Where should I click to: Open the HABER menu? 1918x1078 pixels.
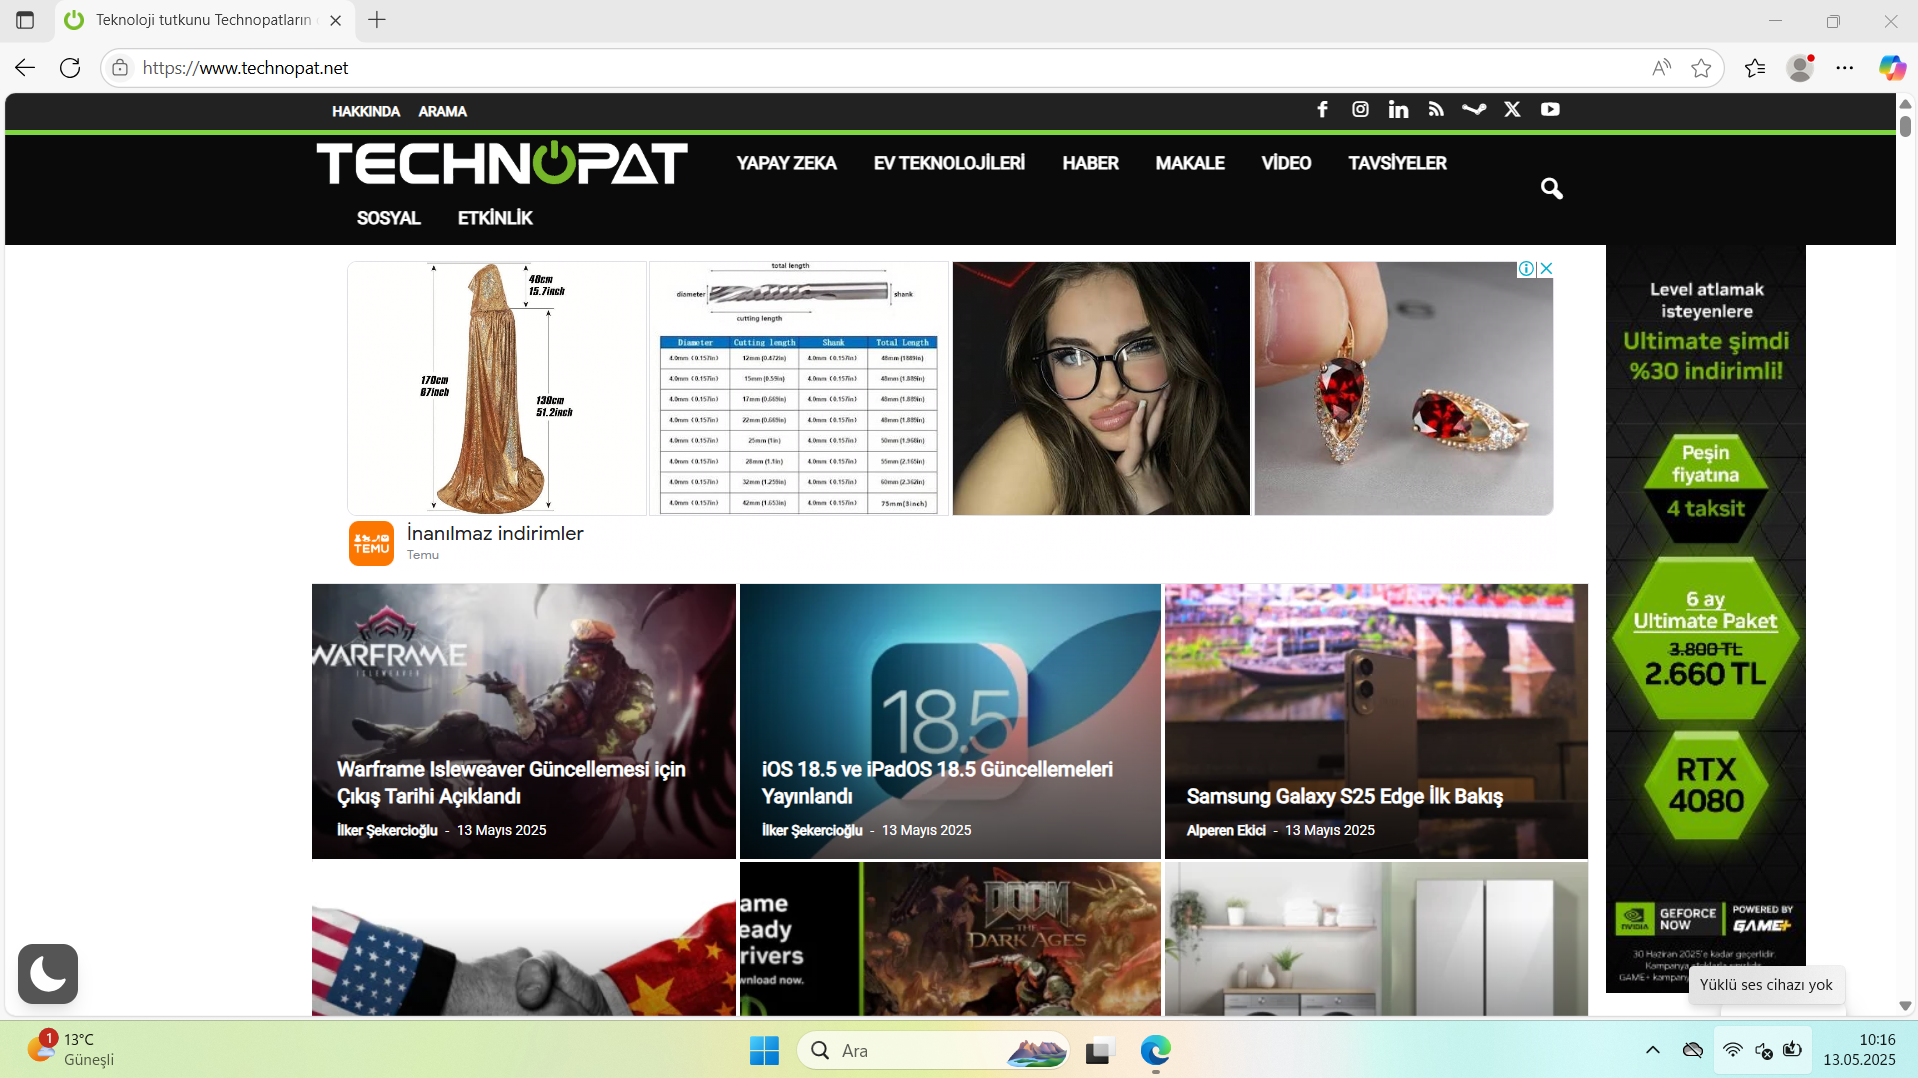(x=1090, y=163)
